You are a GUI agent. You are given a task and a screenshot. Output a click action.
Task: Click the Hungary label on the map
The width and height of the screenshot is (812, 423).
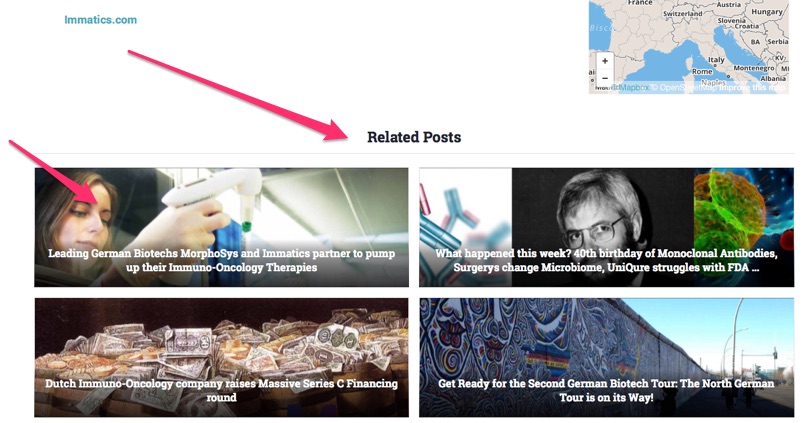click(x=767, y=11)
